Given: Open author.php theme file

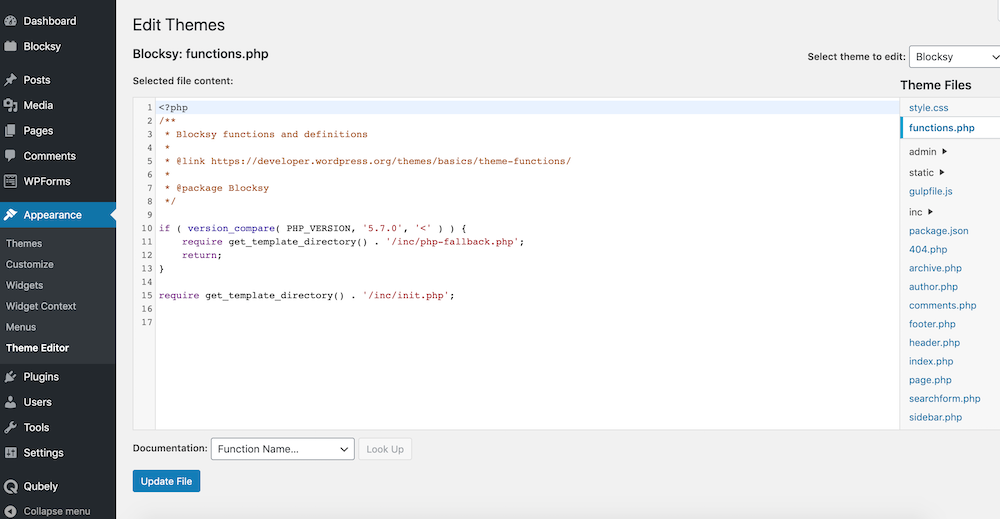Looking at the screenshot, I should 933,287.
